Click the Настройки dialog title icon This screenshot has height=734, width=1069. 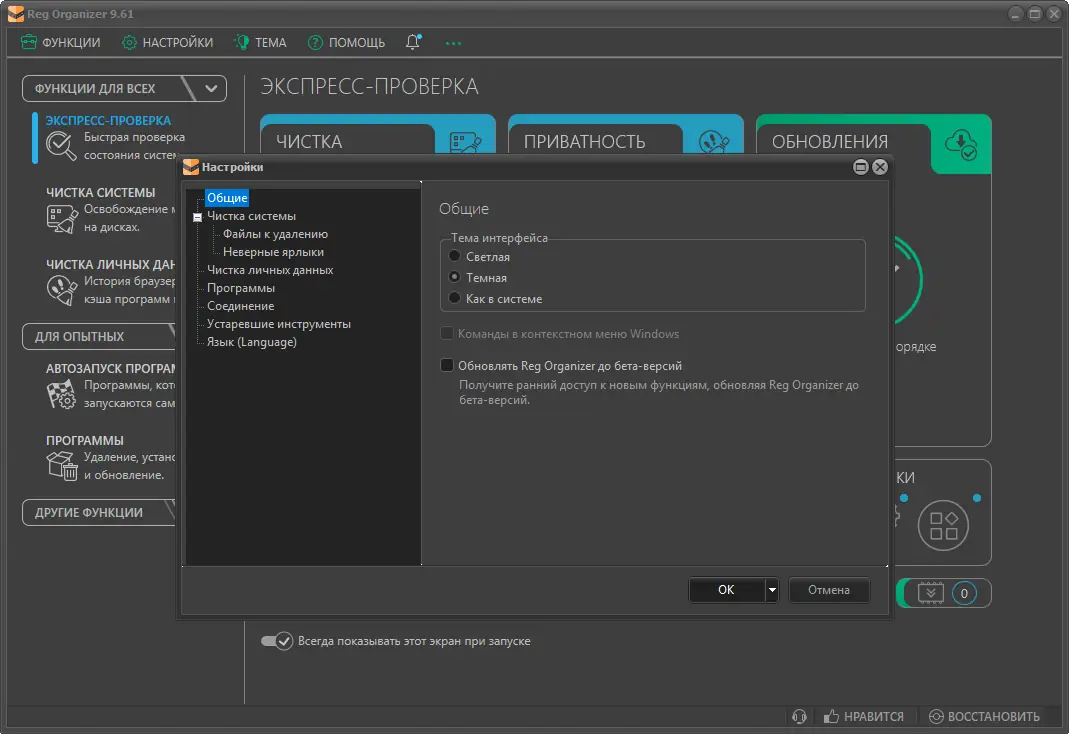[x=191, y=167]
